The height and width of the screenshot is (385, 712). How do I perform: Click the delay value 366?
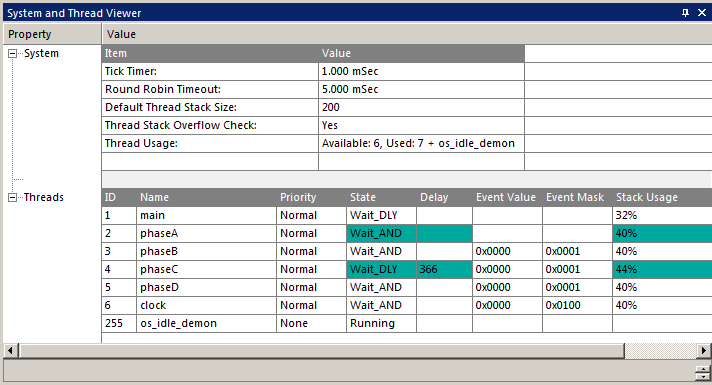444,269
